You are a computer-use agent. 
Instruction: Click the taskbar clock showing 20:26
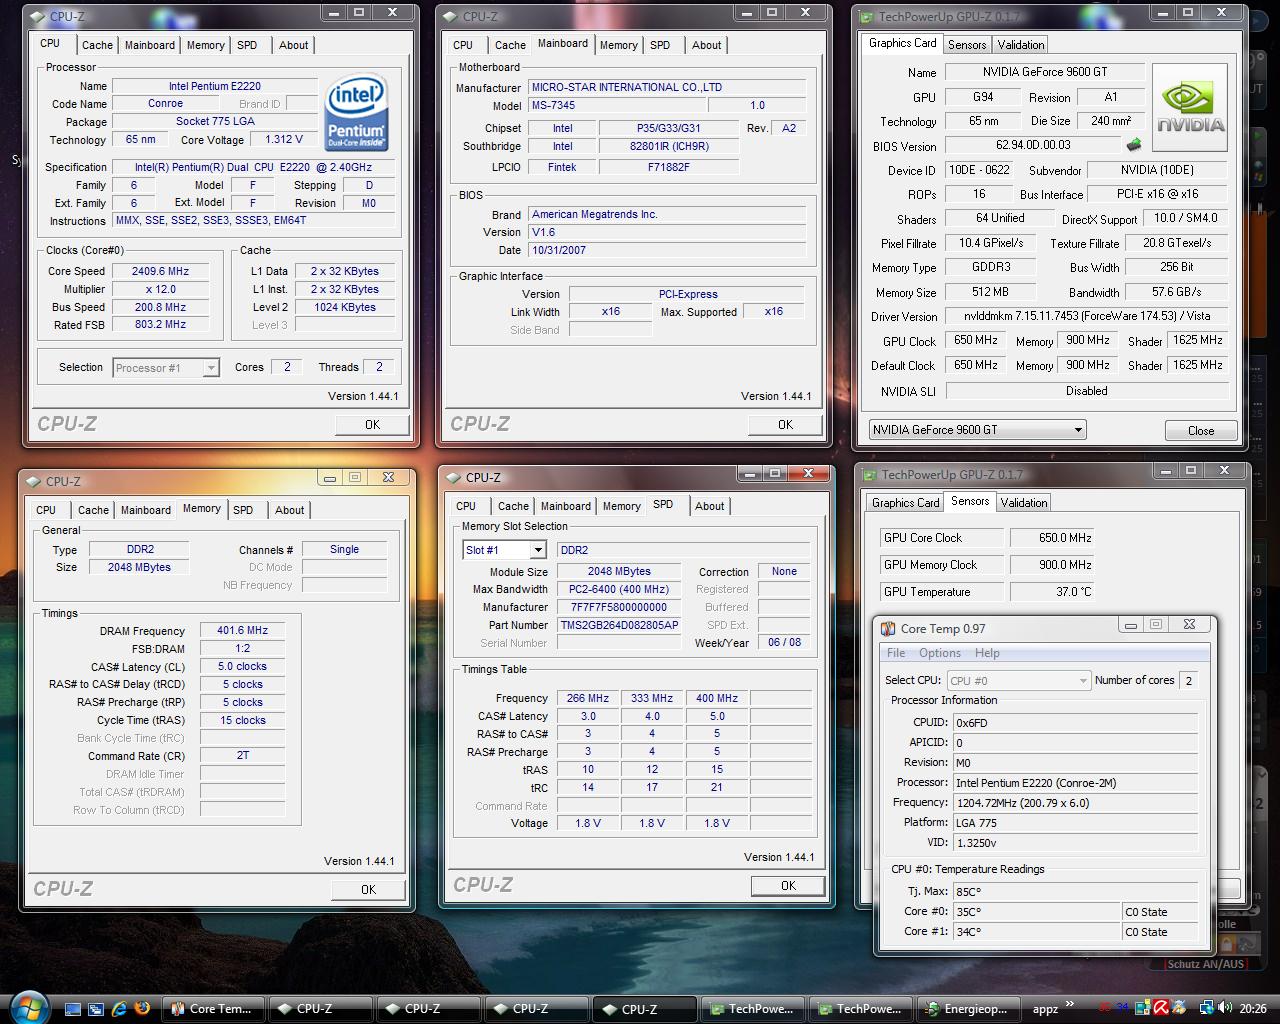1253,1009
